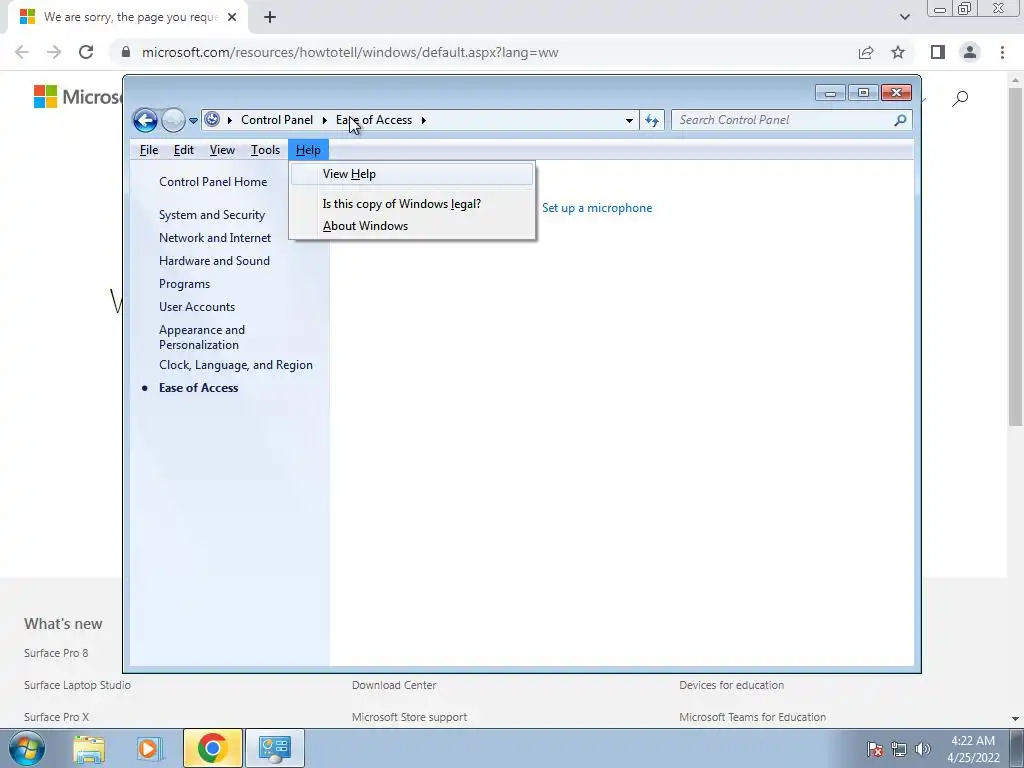Viewport: 1024px width, 768px height.
Task: Click the Windows Start button
Action: [26, 748]
